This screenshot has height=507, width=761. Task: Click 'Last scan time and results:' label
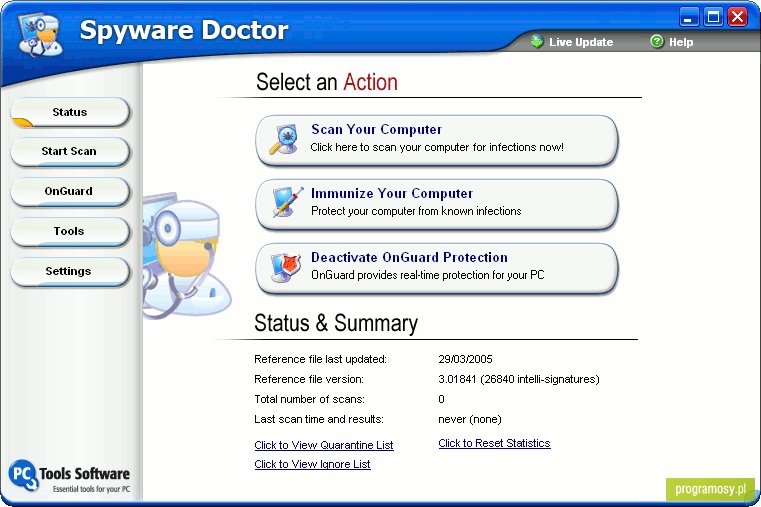pos(319,419)
